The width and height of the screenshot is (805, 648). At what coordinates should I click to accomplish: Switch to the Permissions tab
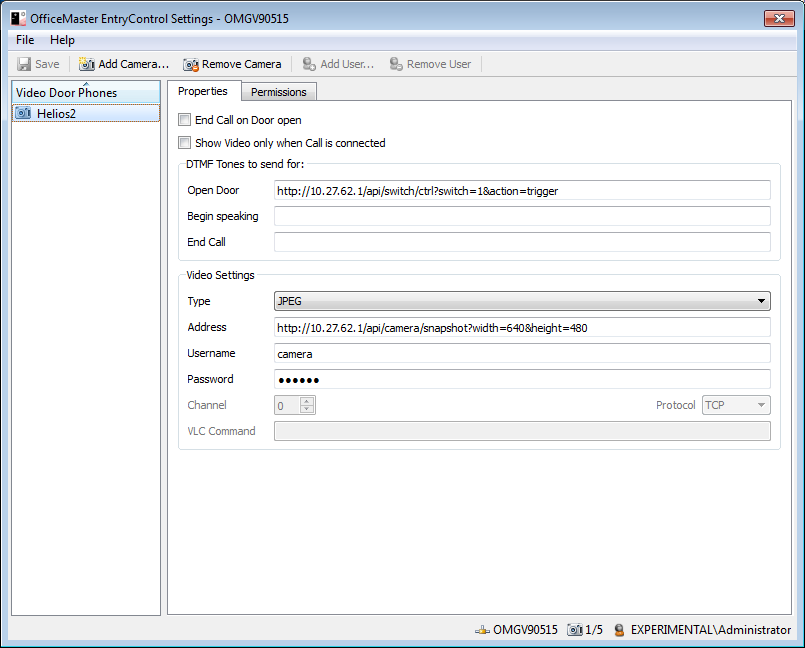[279, 92]
